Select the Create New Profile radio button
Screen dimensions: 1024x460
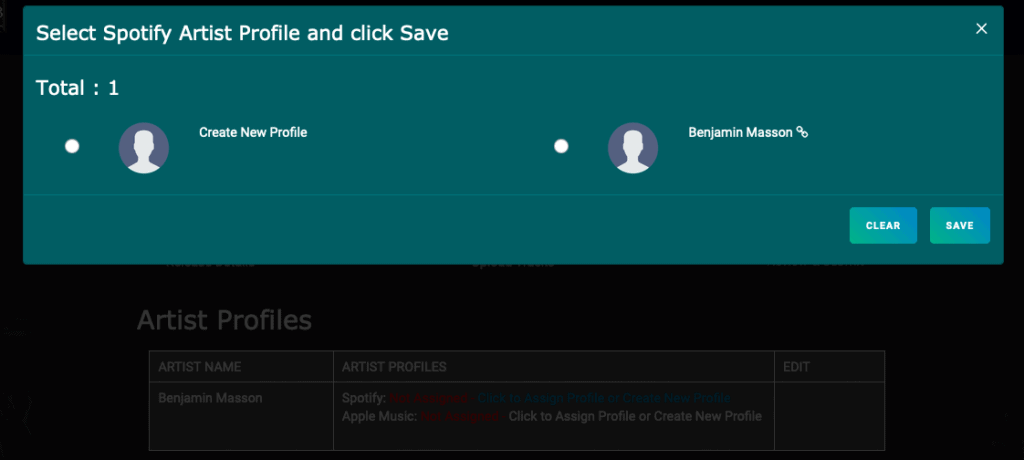[x=72, y=146]
